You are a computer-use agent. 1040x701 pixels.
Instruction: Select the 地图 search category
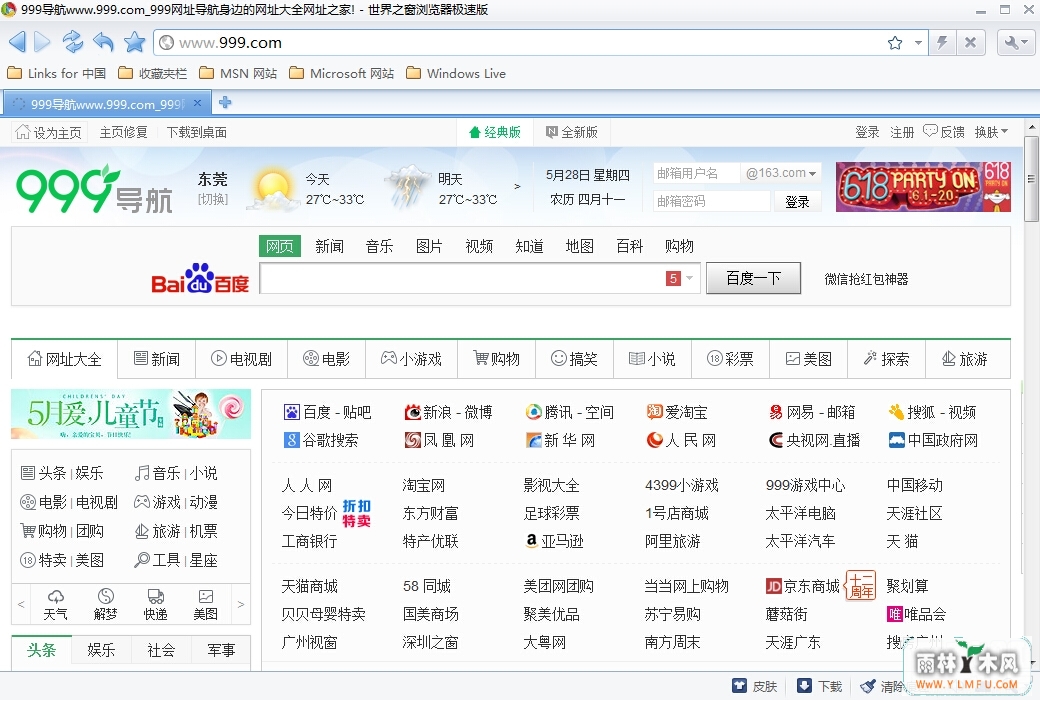(579, 247)
